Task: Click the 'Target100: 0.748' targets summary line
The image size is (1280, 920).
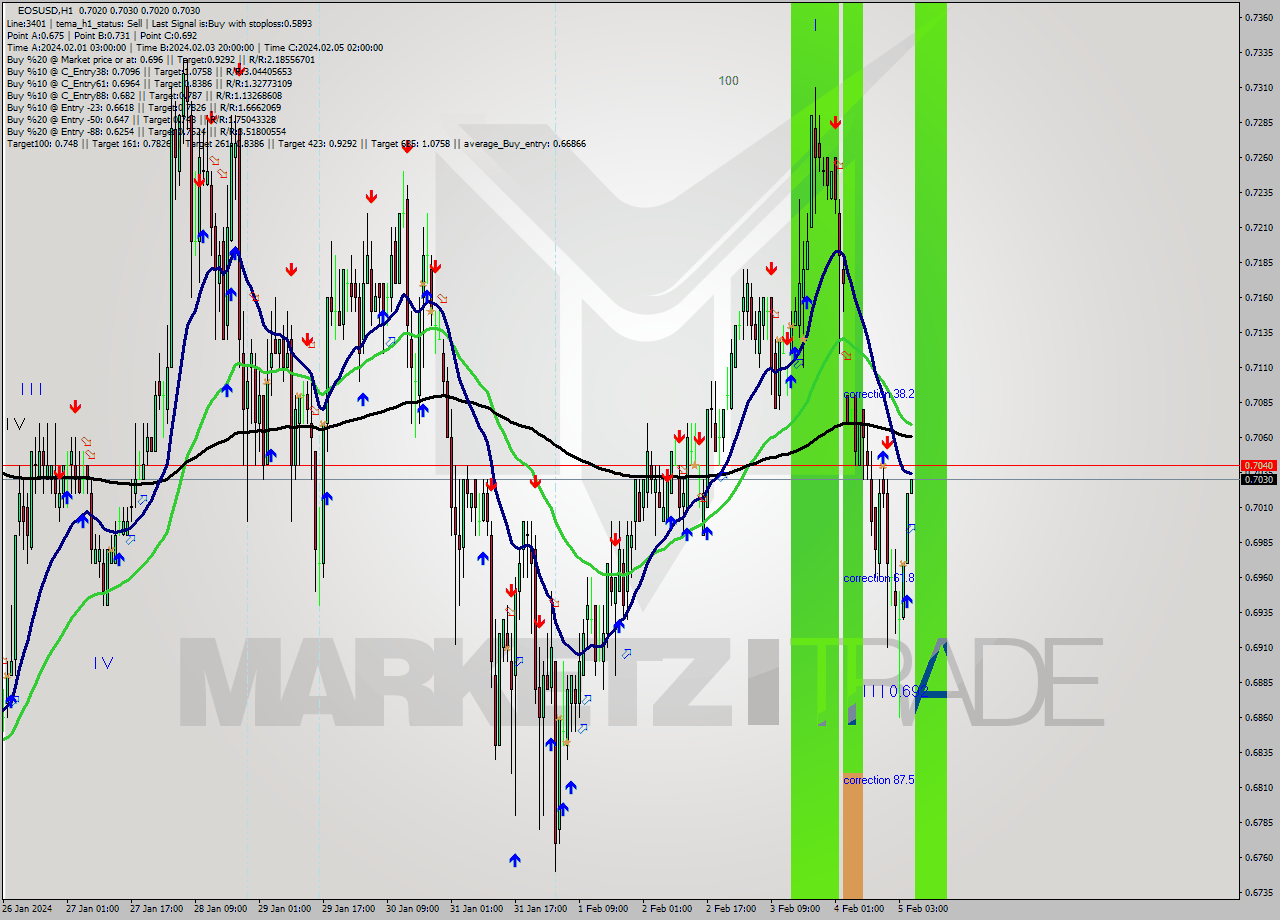Action: click(296, 143)
